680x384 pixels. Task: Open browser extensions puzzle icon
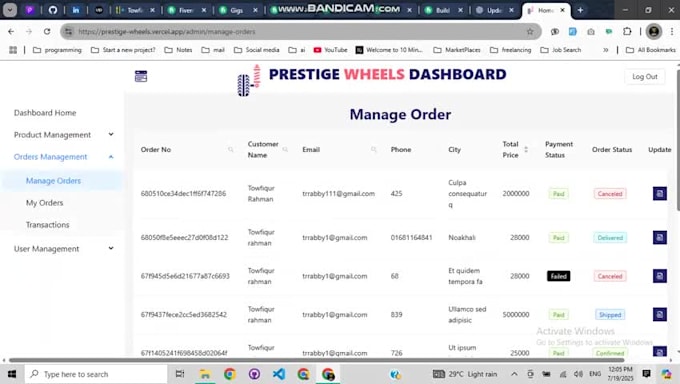627,32
